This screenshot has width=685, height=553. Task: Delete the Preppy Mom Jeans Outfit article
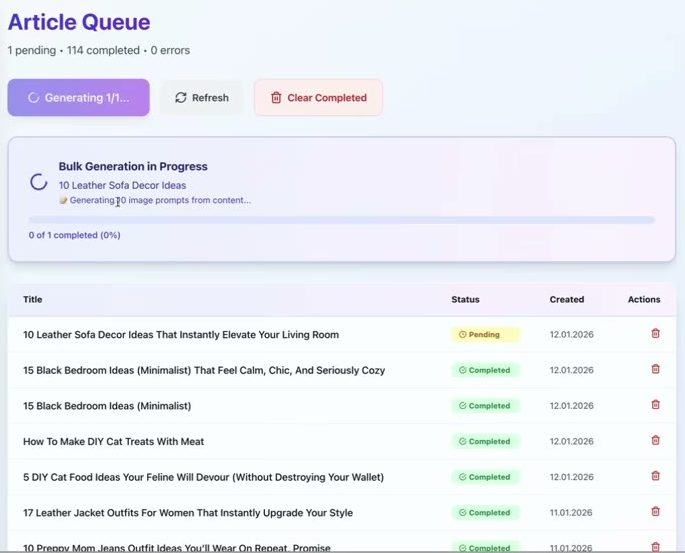point(655,546)
